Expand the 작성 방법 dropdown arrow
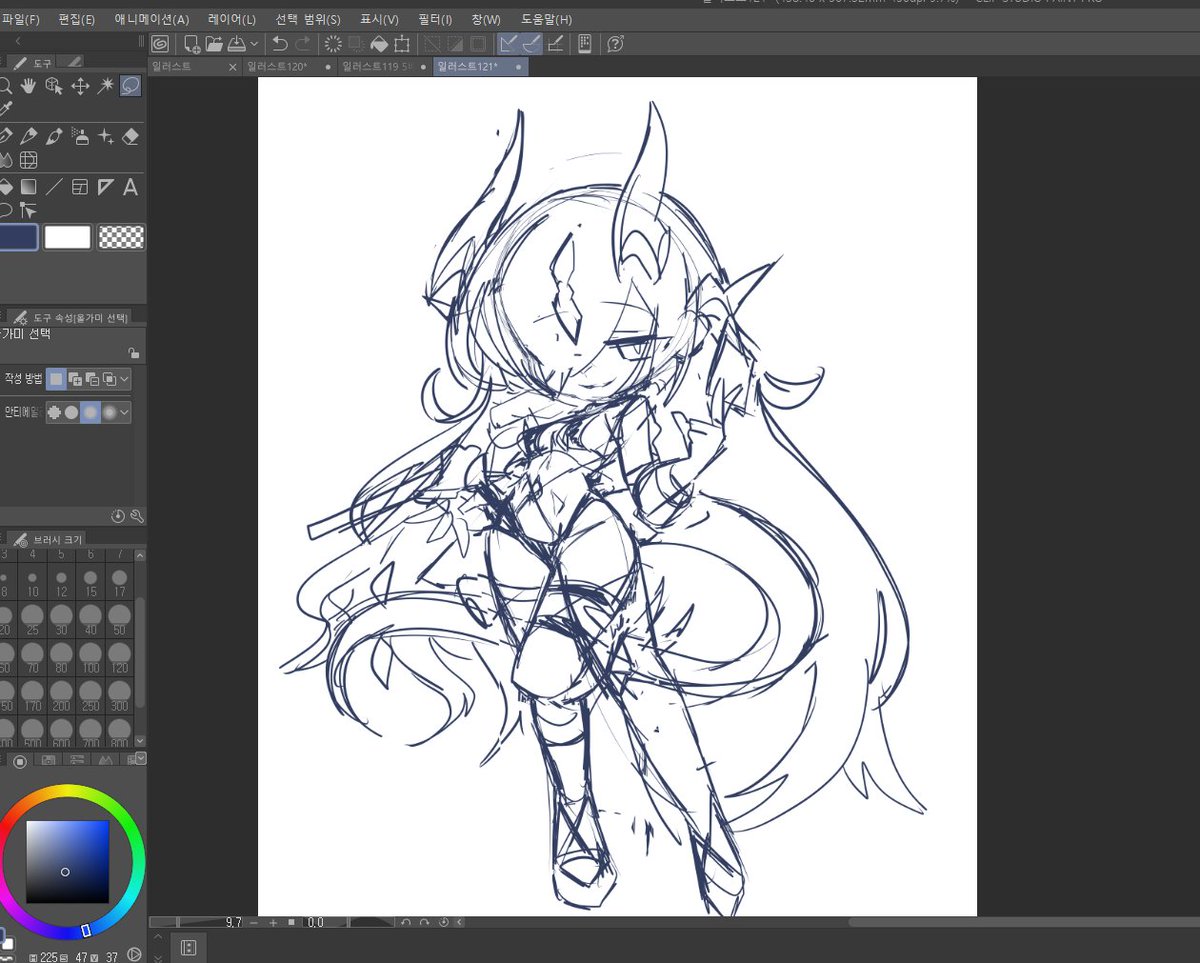Viewport: 1200px width, 963px height. (x=125, y=379)
